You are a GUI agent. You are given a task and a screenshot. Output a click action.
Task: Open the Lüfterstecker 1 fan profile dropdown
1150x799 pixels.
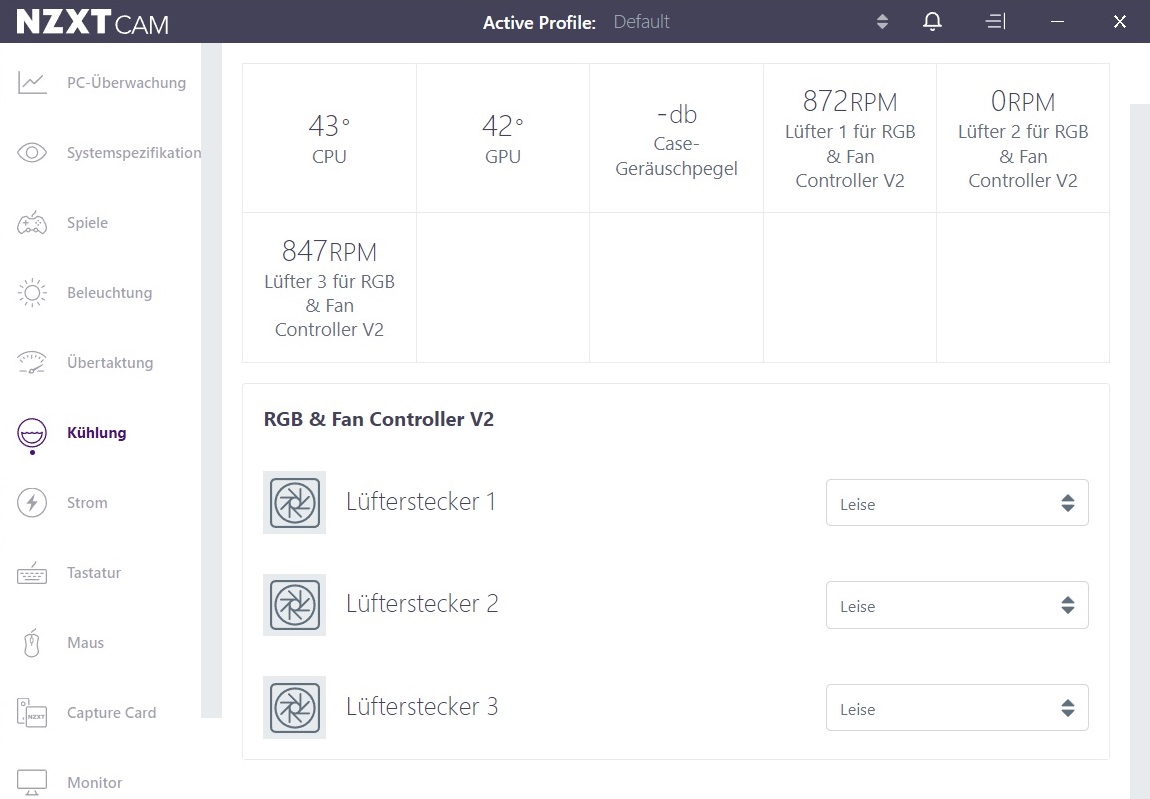pos(957,503)
